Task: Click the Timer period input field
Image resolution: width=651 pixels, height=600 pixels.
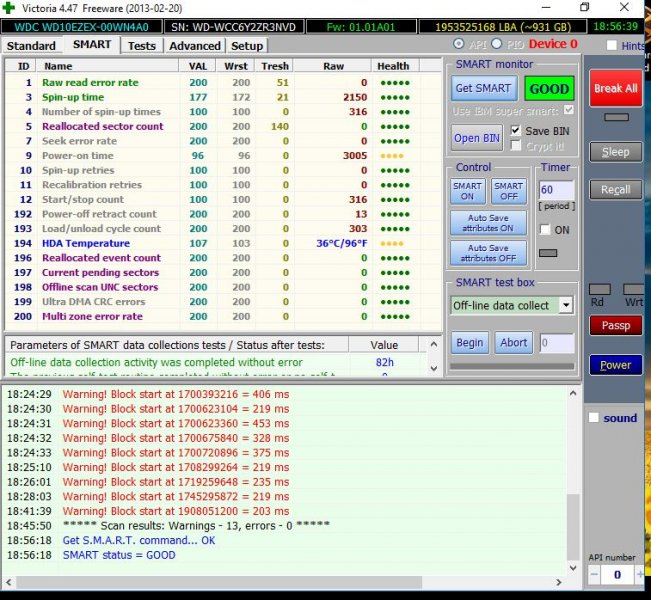Action: (x=555, y=189)
